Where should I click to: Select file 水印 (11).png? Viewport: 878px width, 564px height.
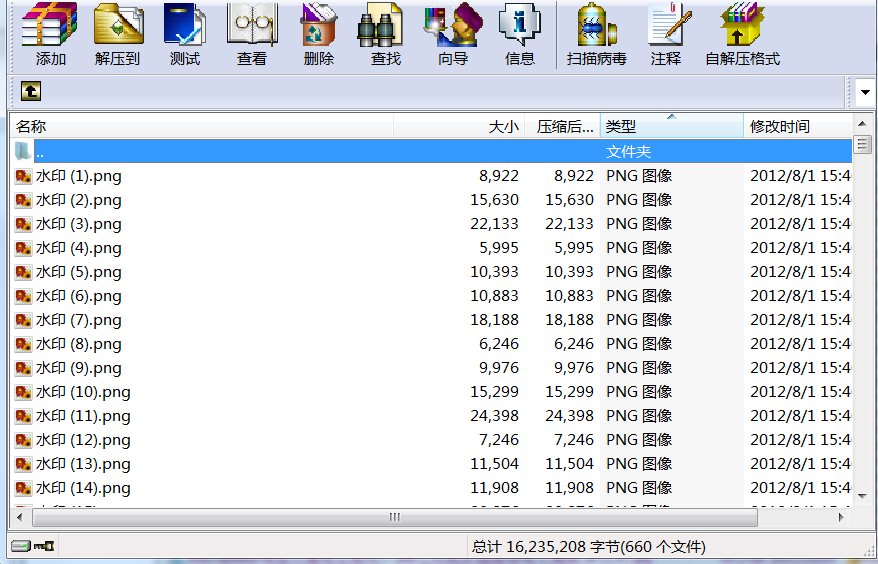(432, 416)
